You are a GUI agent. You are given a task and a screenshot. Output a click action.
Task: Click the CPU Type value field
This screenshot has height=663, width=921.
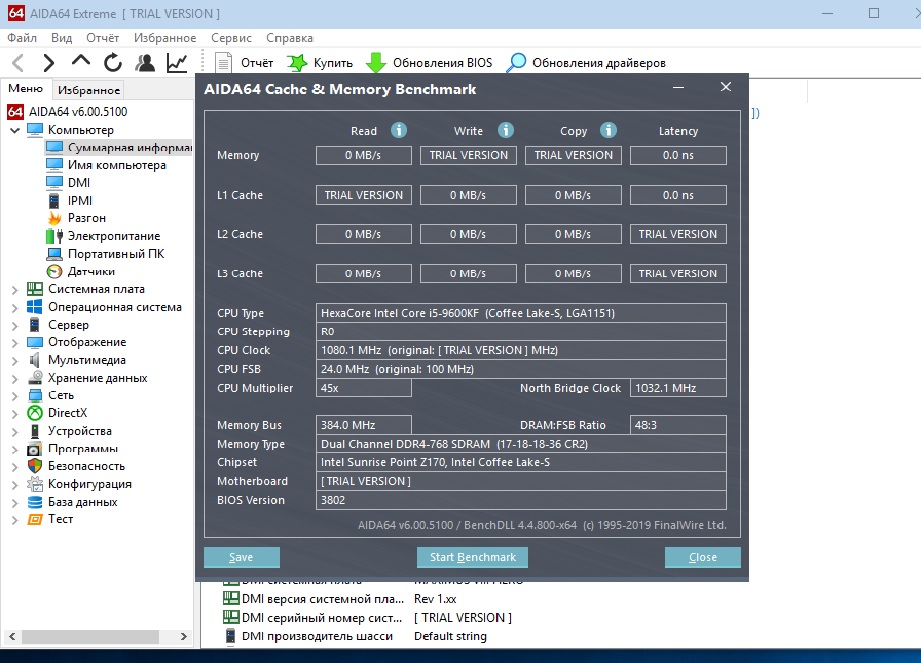click(521, 313)
